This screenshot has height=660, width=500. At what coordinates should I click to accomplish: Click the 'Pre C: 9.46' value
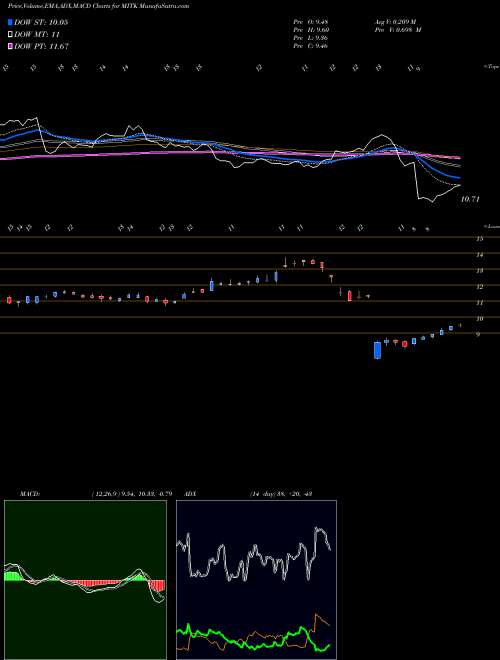tap(311, 46)
